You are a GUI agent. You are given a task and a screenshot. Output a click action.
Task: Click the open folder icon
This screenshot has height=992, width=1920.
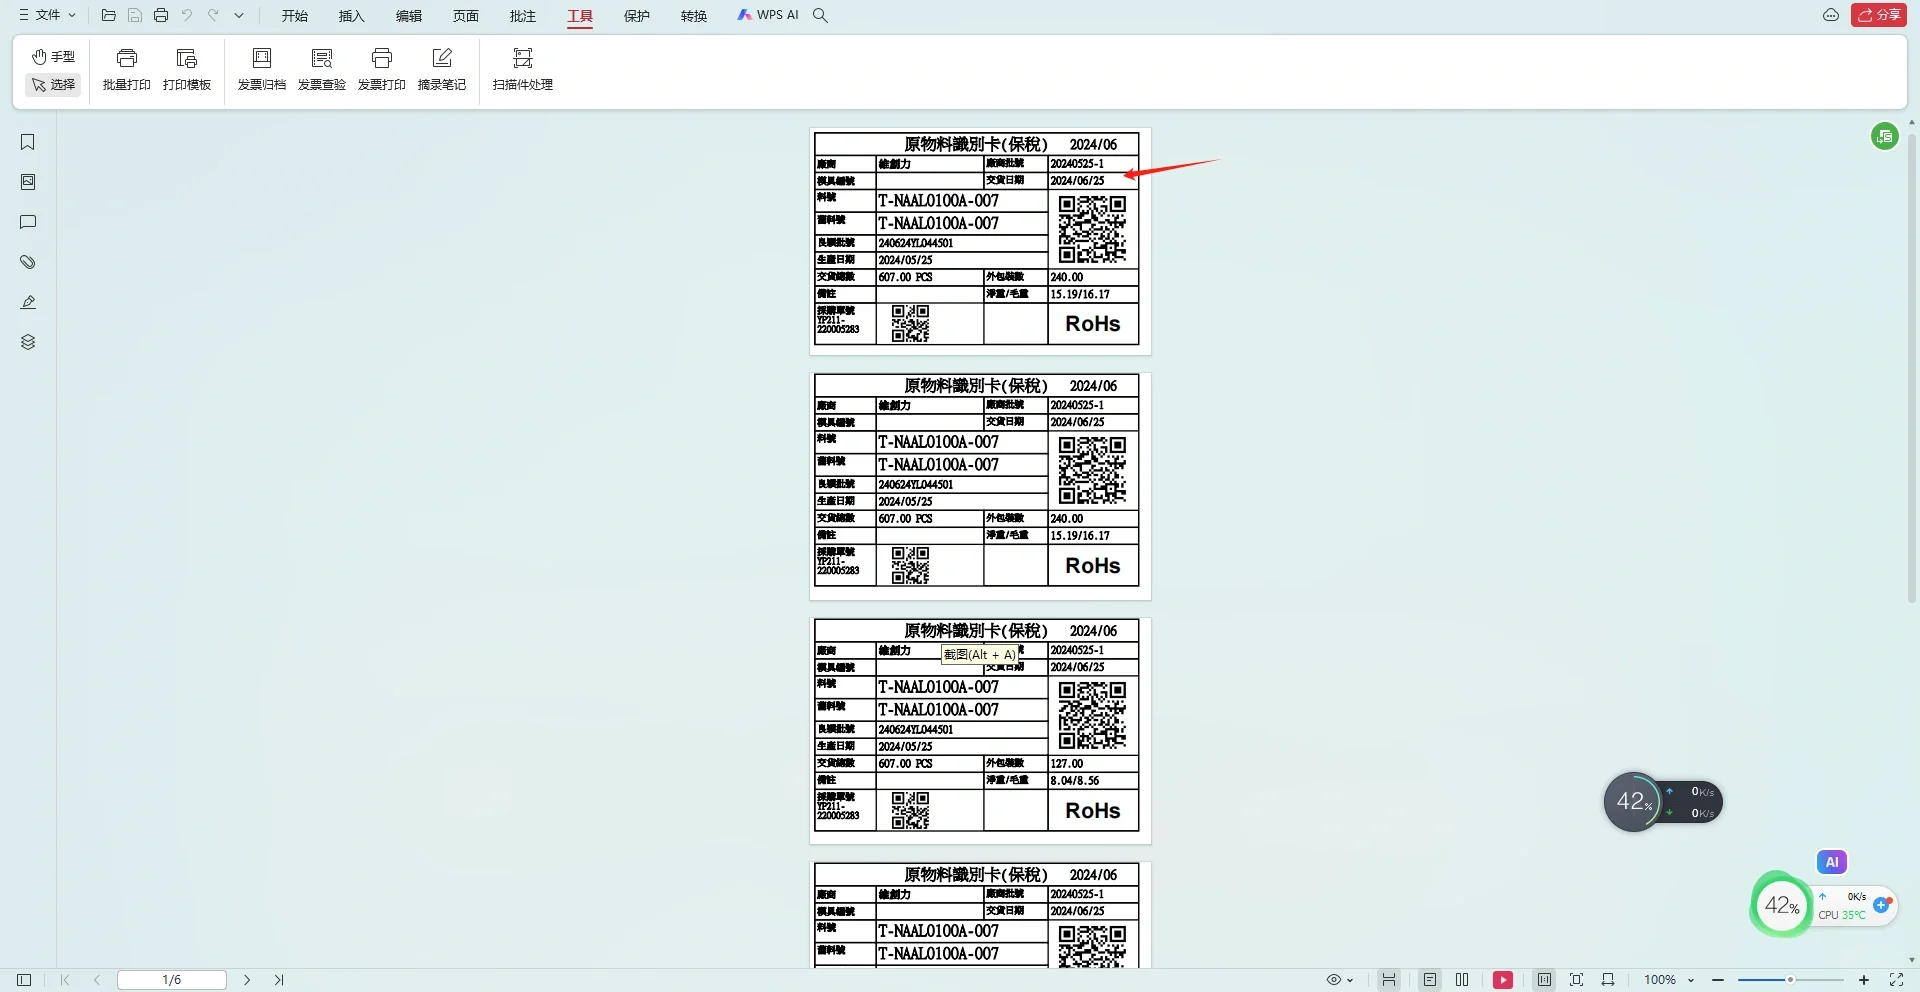coord(109,15)
